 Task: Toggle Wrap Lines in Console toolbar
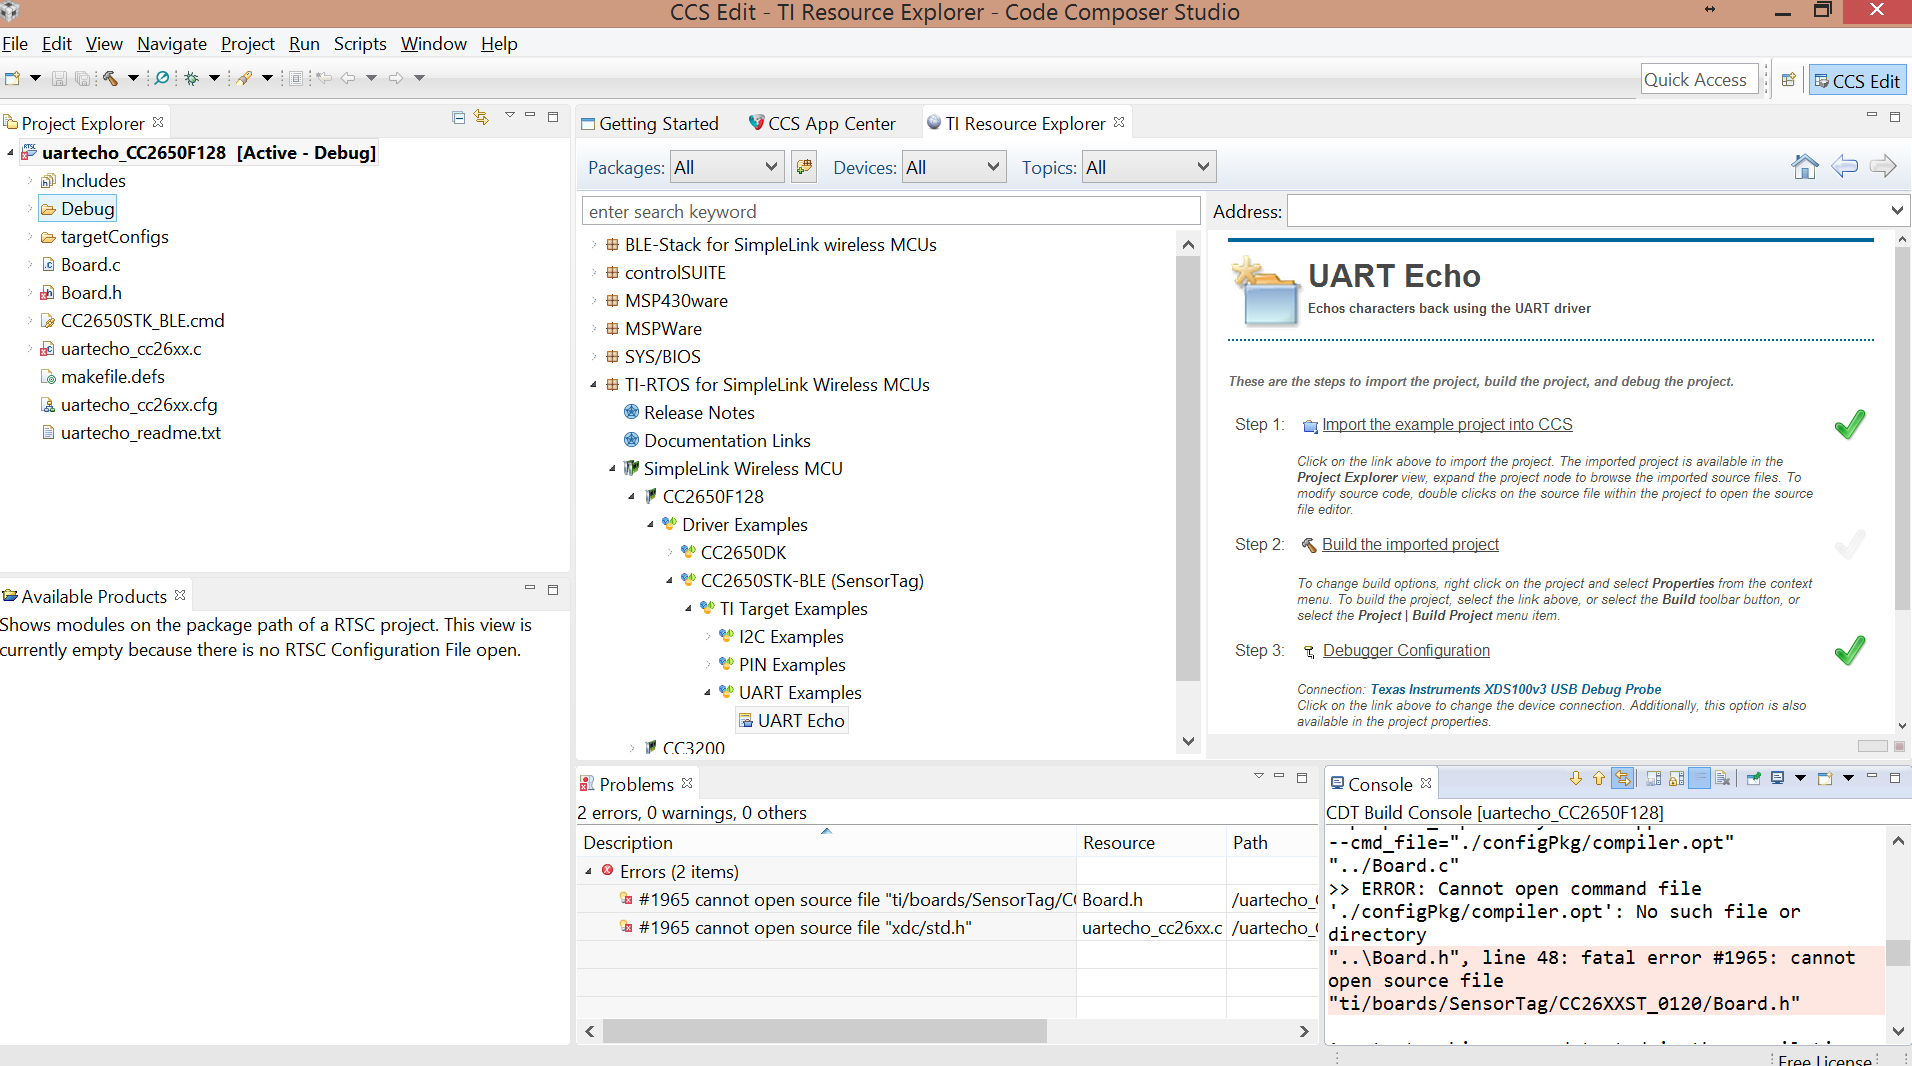[1699, 778]
